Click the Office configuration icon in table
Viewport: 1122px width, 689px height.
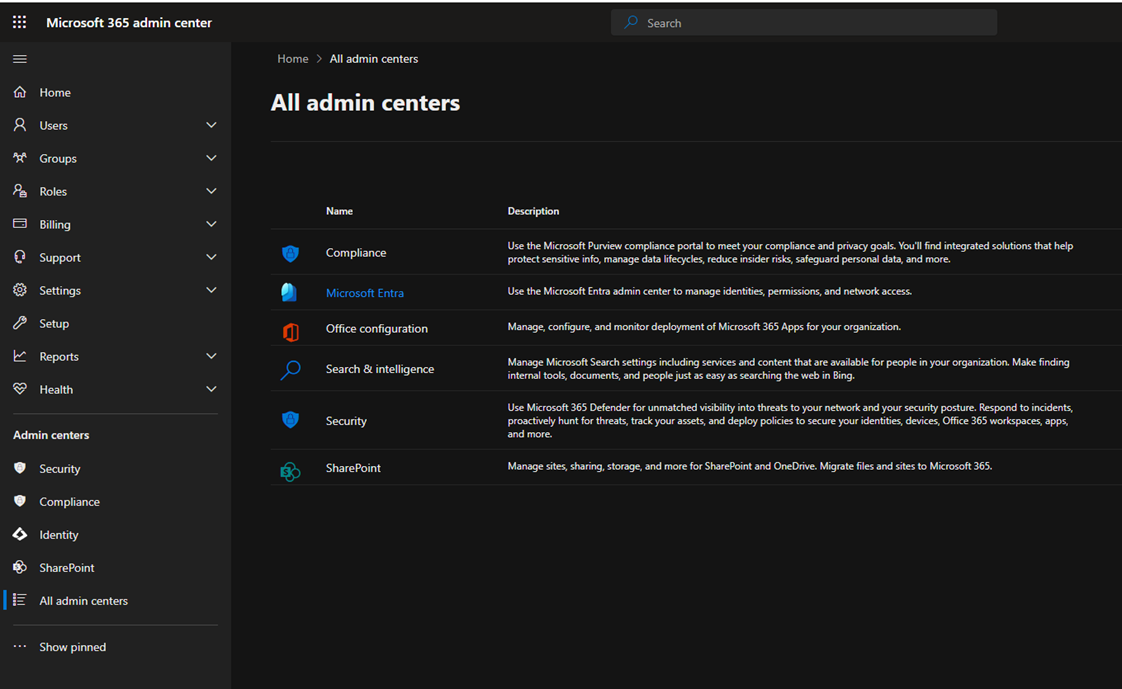coord(291,332)
